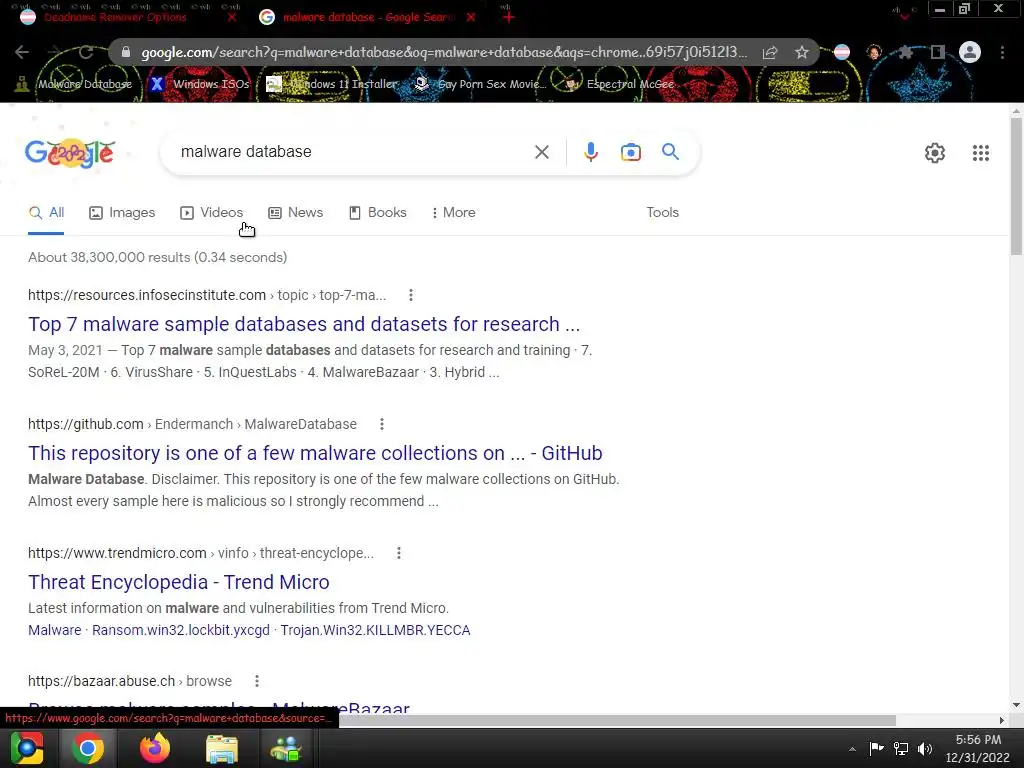Click the vertical scrollbar thumb
The height and width of the screenshot is (768, 1024).
coord(1016,186)
